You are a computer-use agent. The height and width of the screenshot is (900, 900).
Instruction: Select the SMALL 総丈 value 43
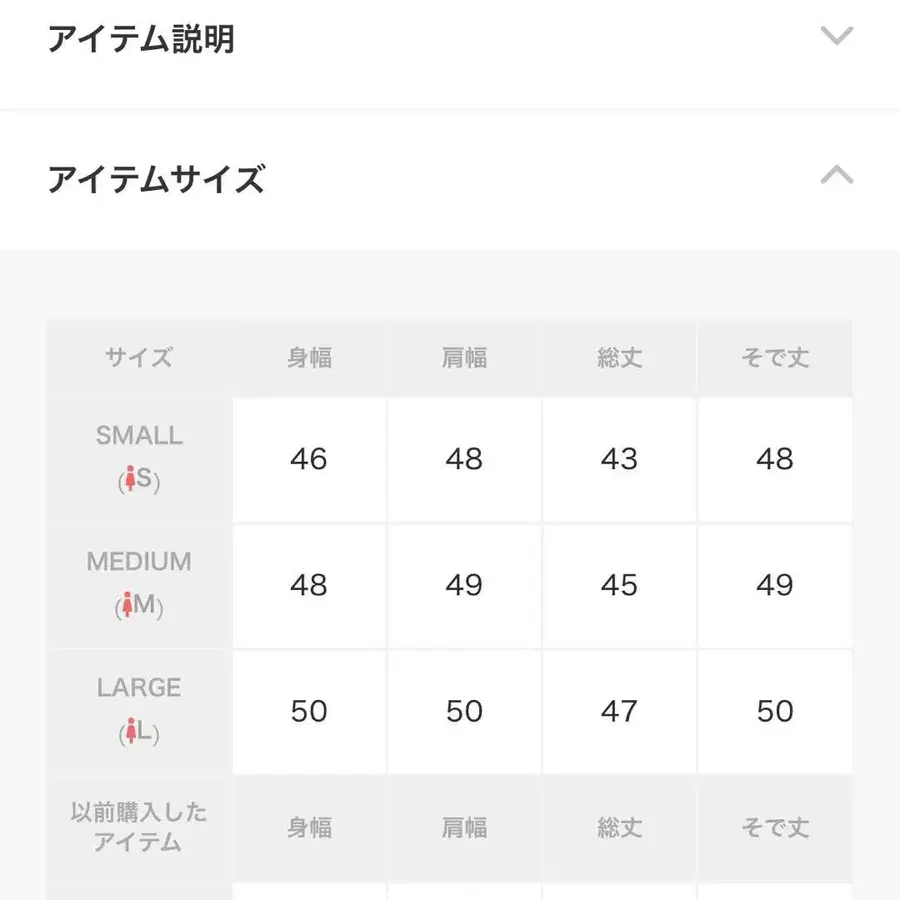pyautogui.click(x=619, y=459)
